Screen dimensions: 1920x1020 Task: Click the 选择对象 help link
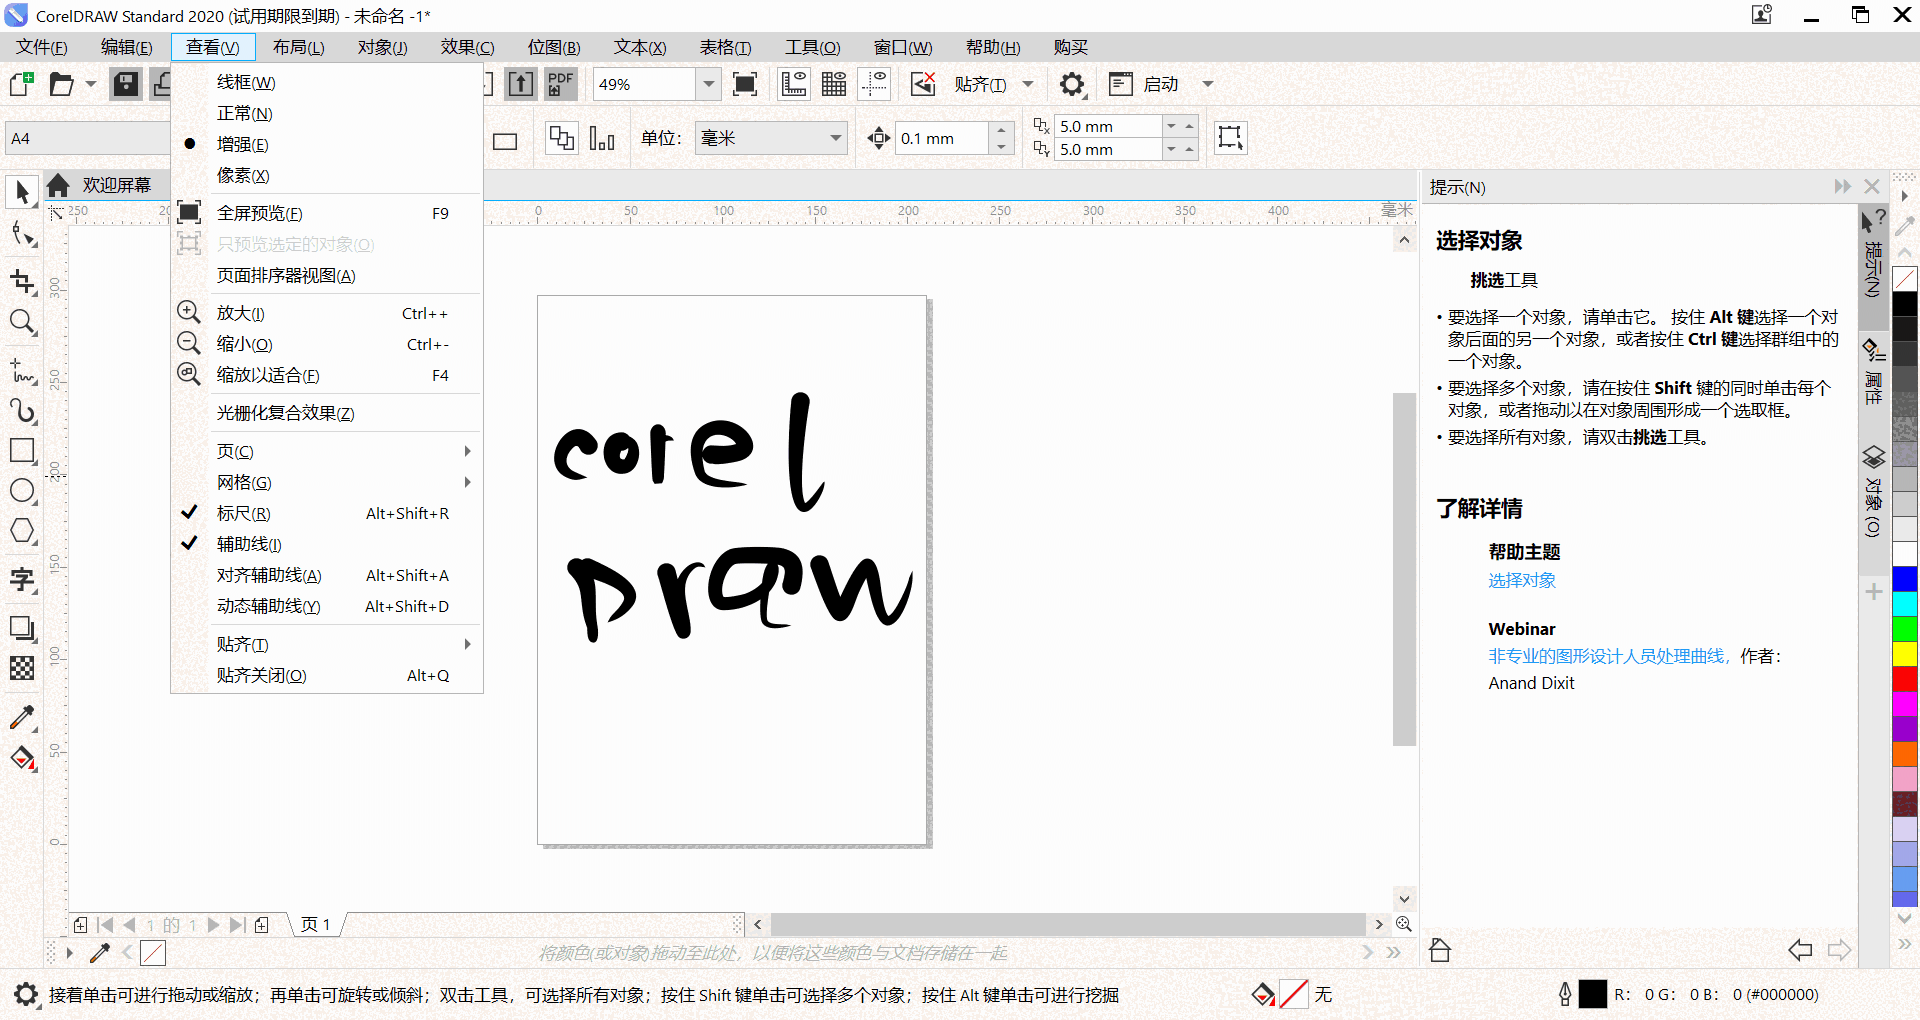pos(1521,580)
